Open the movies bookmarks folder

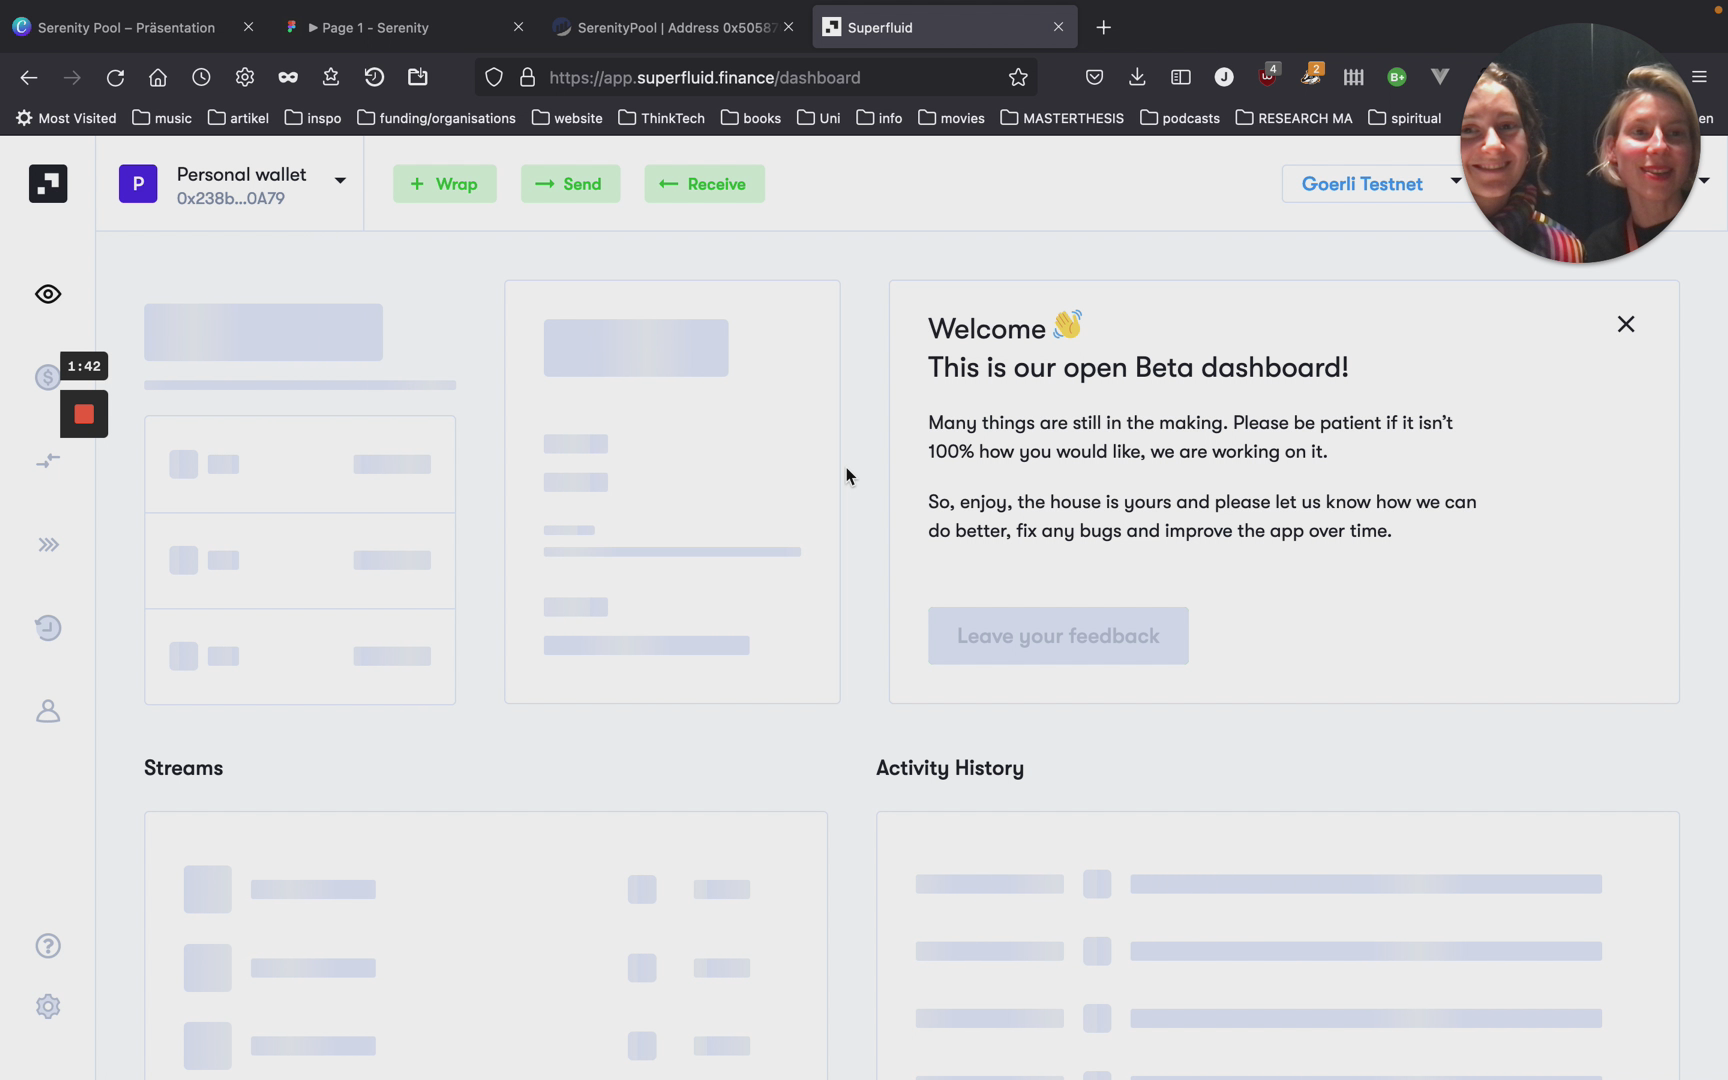coord(951,118)
